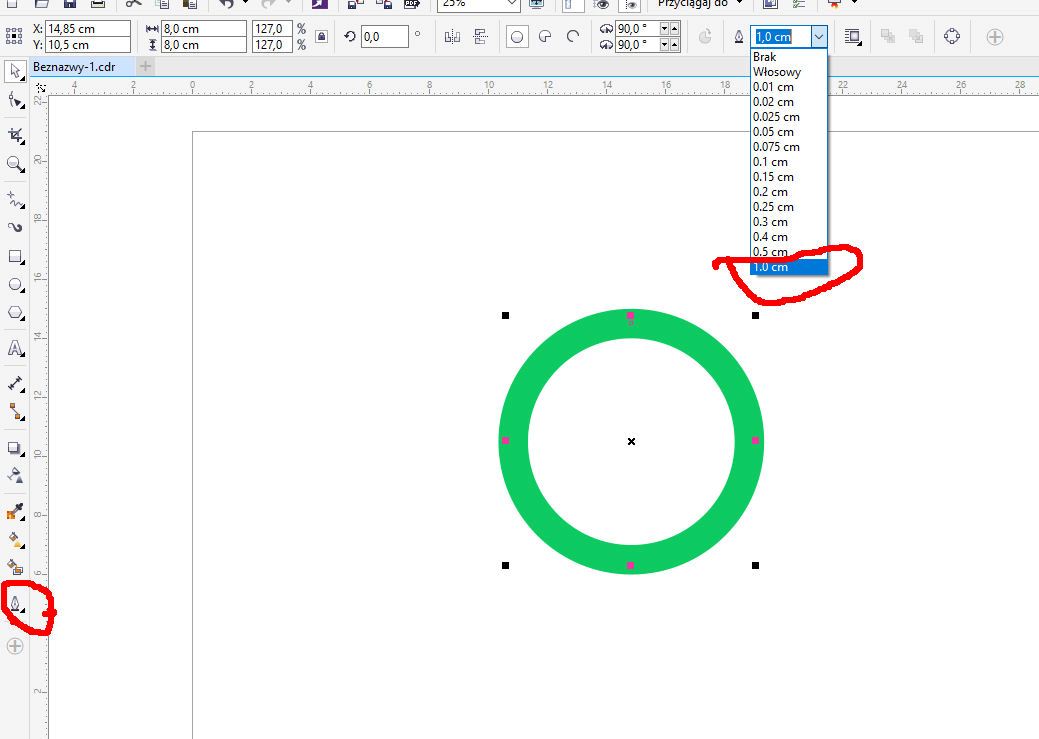Select the Crop tool in toolbox
1039x739 pixels.
pos(15,134)
